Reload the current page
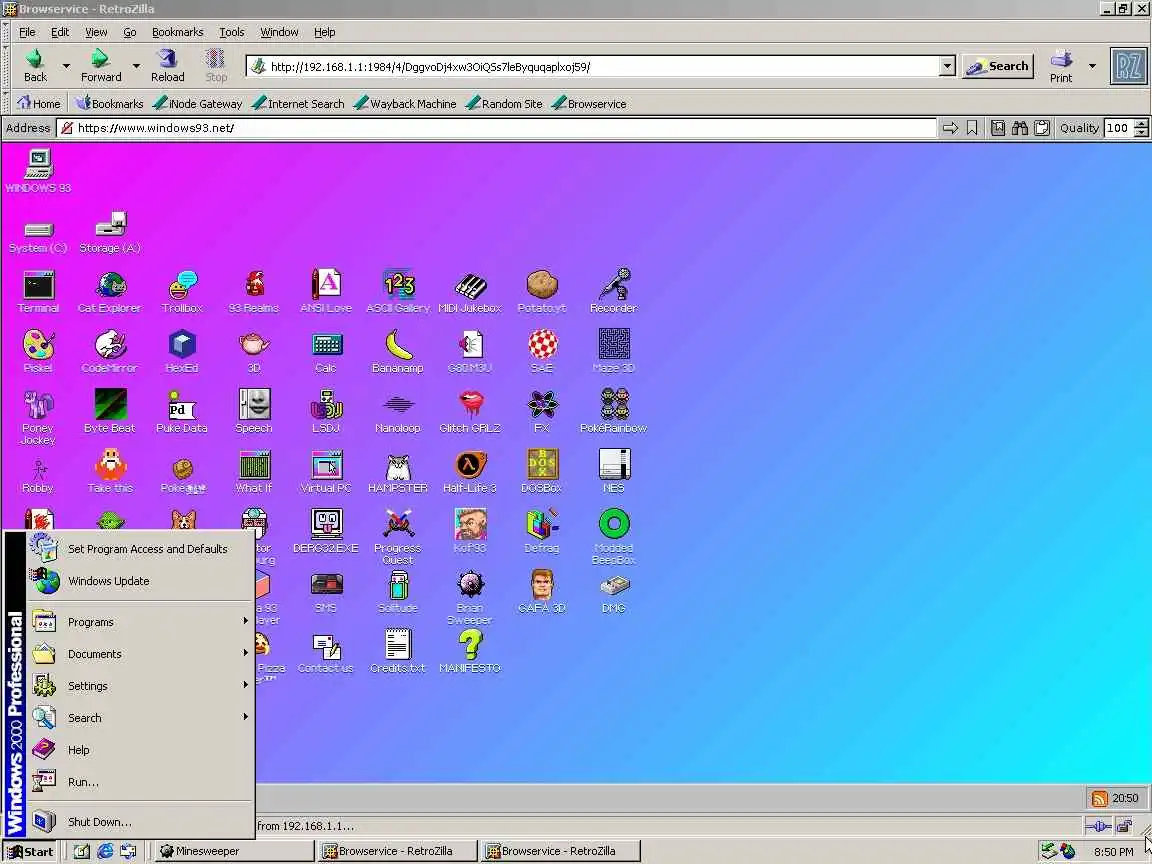The image size is (1152, 864). (168, 65)
